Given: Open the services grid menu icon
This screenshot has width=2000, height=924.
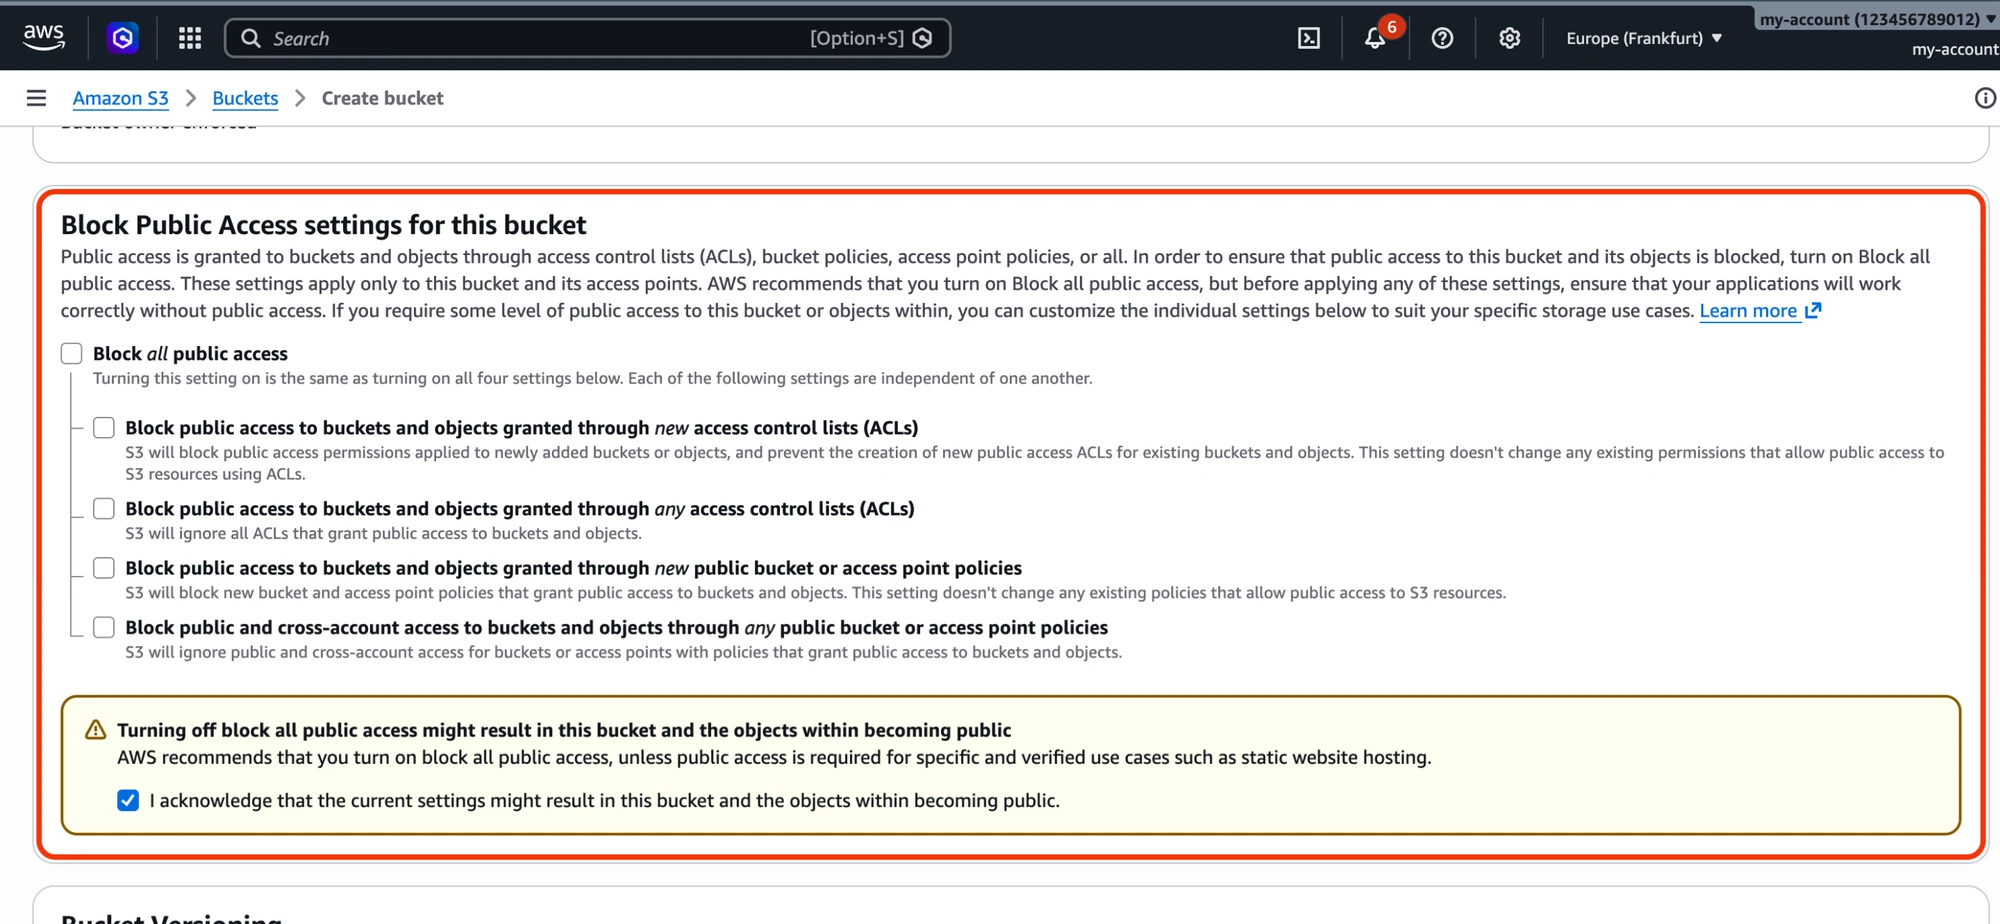Looking at the screenshot, I should click(190, 38).
